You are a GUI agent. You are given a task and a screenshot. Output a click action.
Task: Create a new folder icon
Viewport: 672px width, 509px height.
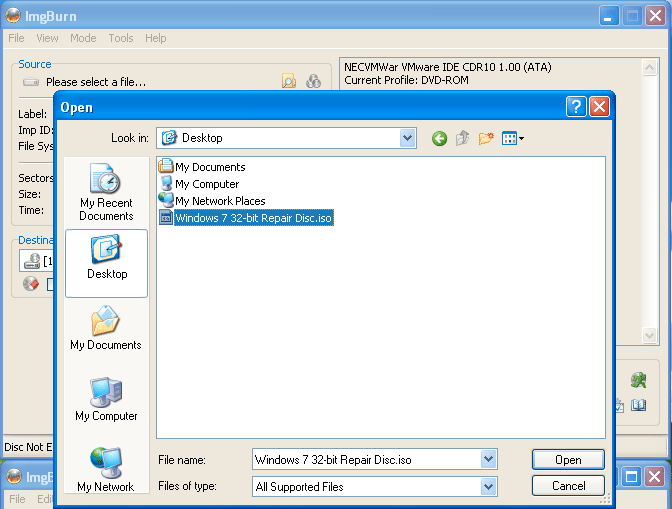pyautogui.click(x=486, y=138)
